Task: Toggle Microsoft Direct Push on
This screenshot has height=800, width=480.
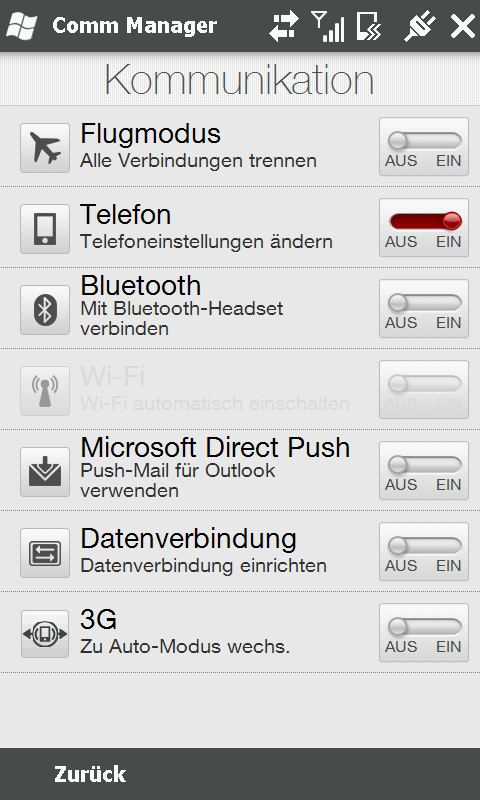Action: pyautogui.click(x=424, y=470)
